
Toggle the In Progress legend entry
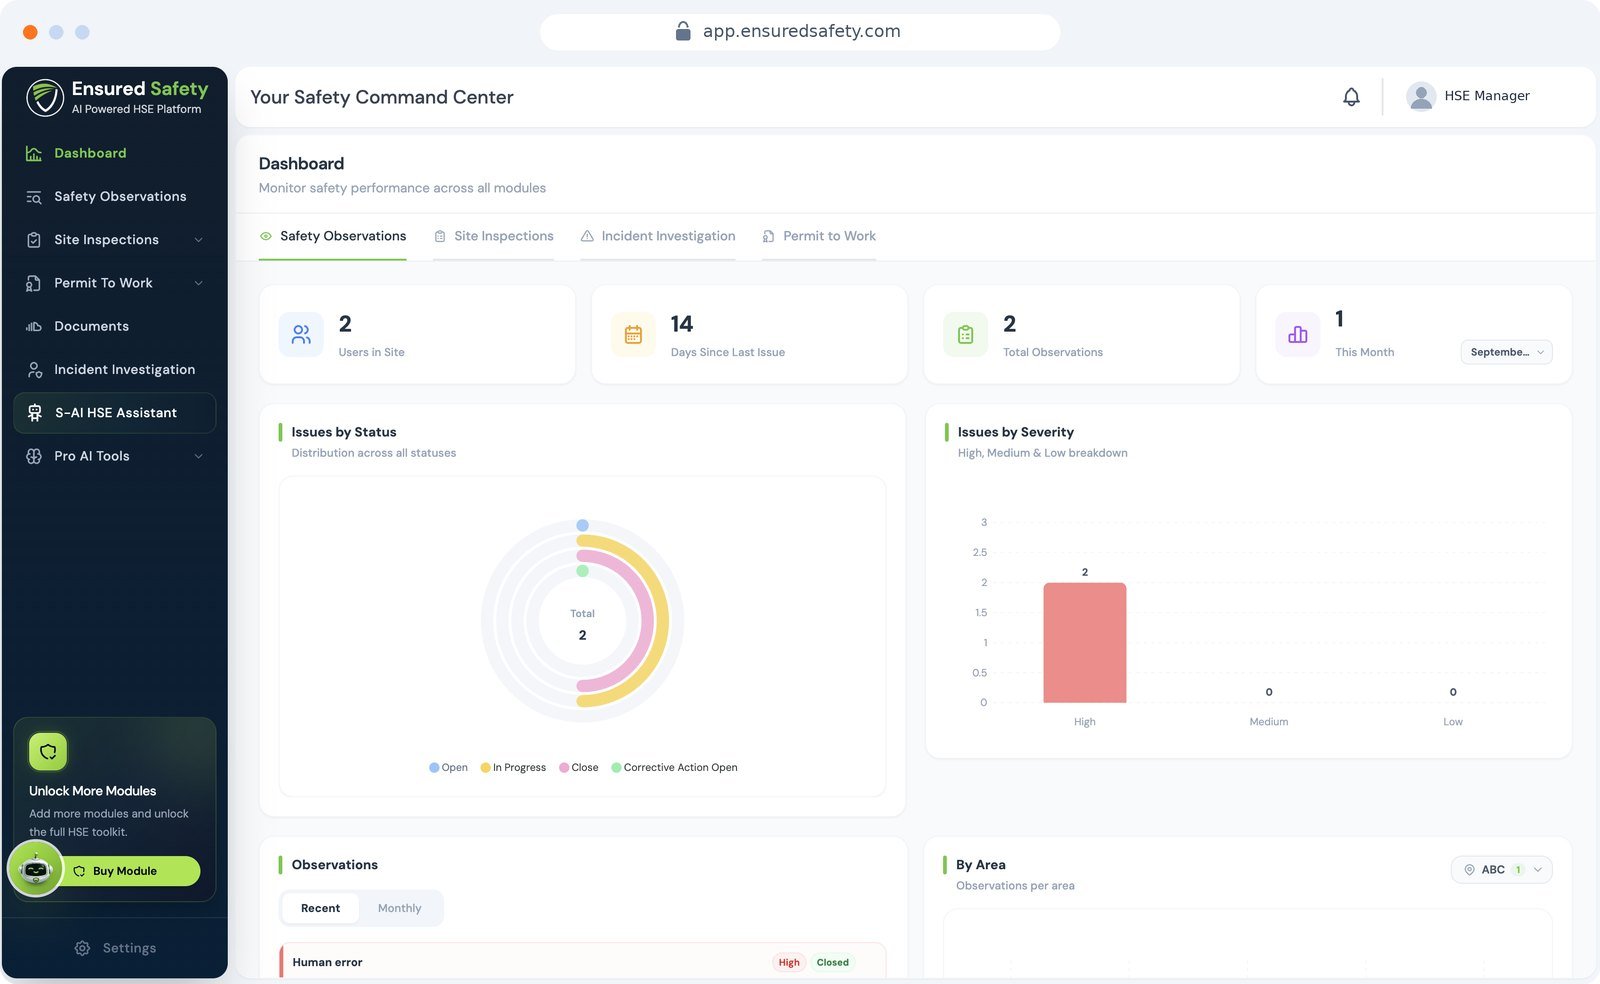(x=513, y=768)
